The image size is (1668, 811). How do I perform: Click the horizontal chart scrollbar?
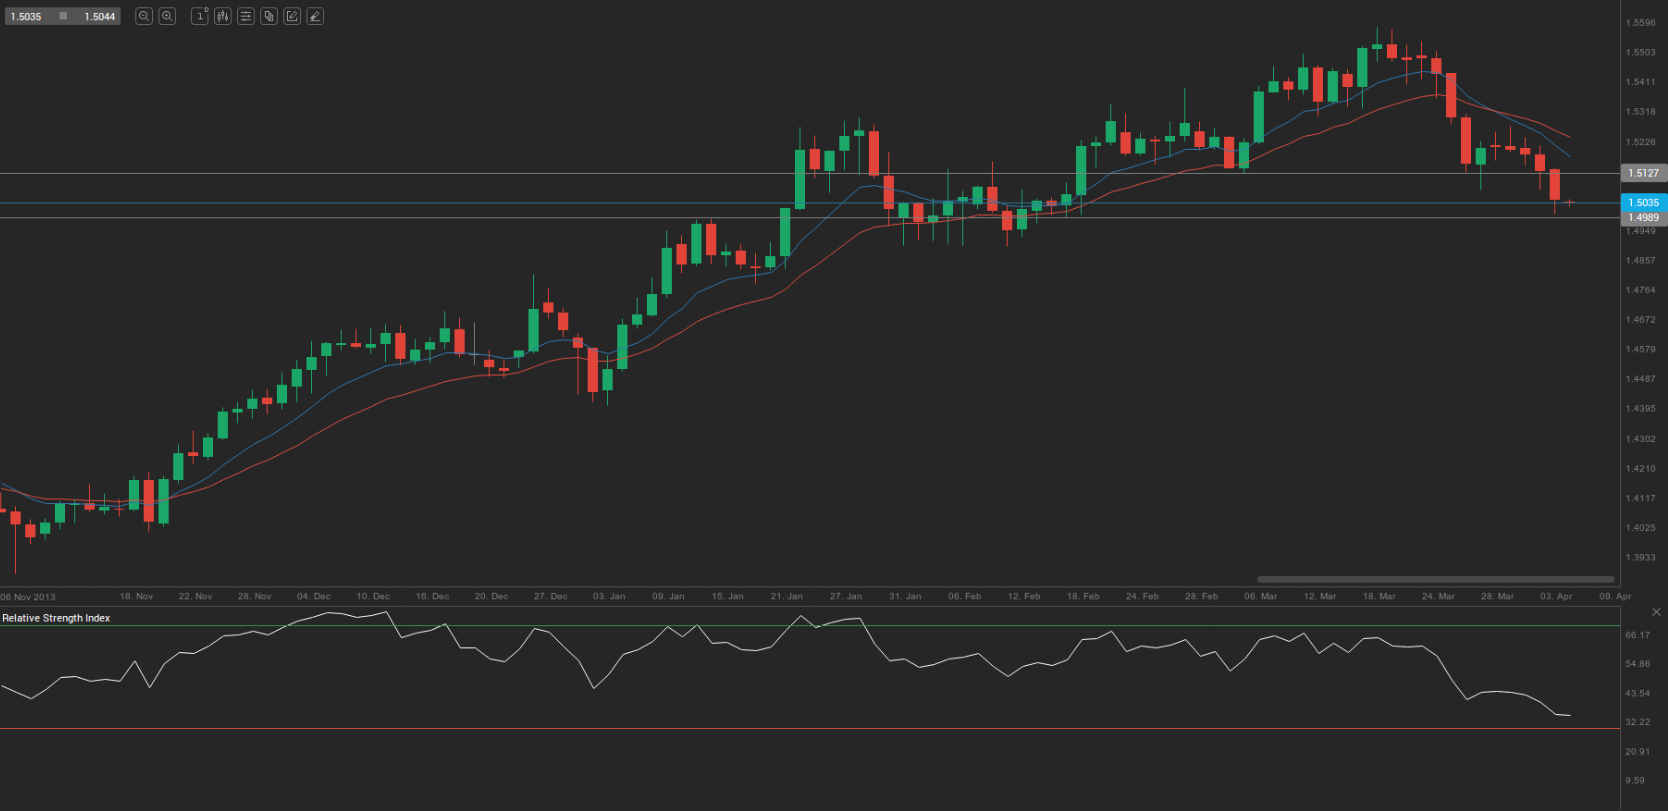click(1435, 579)
